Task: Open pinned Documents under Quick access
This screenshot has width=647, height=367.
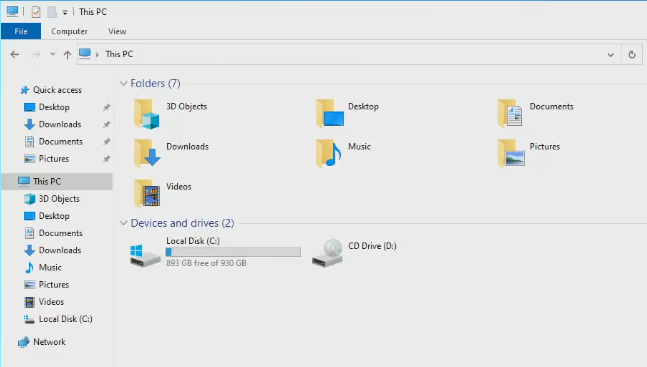Action: pos(61,142)
